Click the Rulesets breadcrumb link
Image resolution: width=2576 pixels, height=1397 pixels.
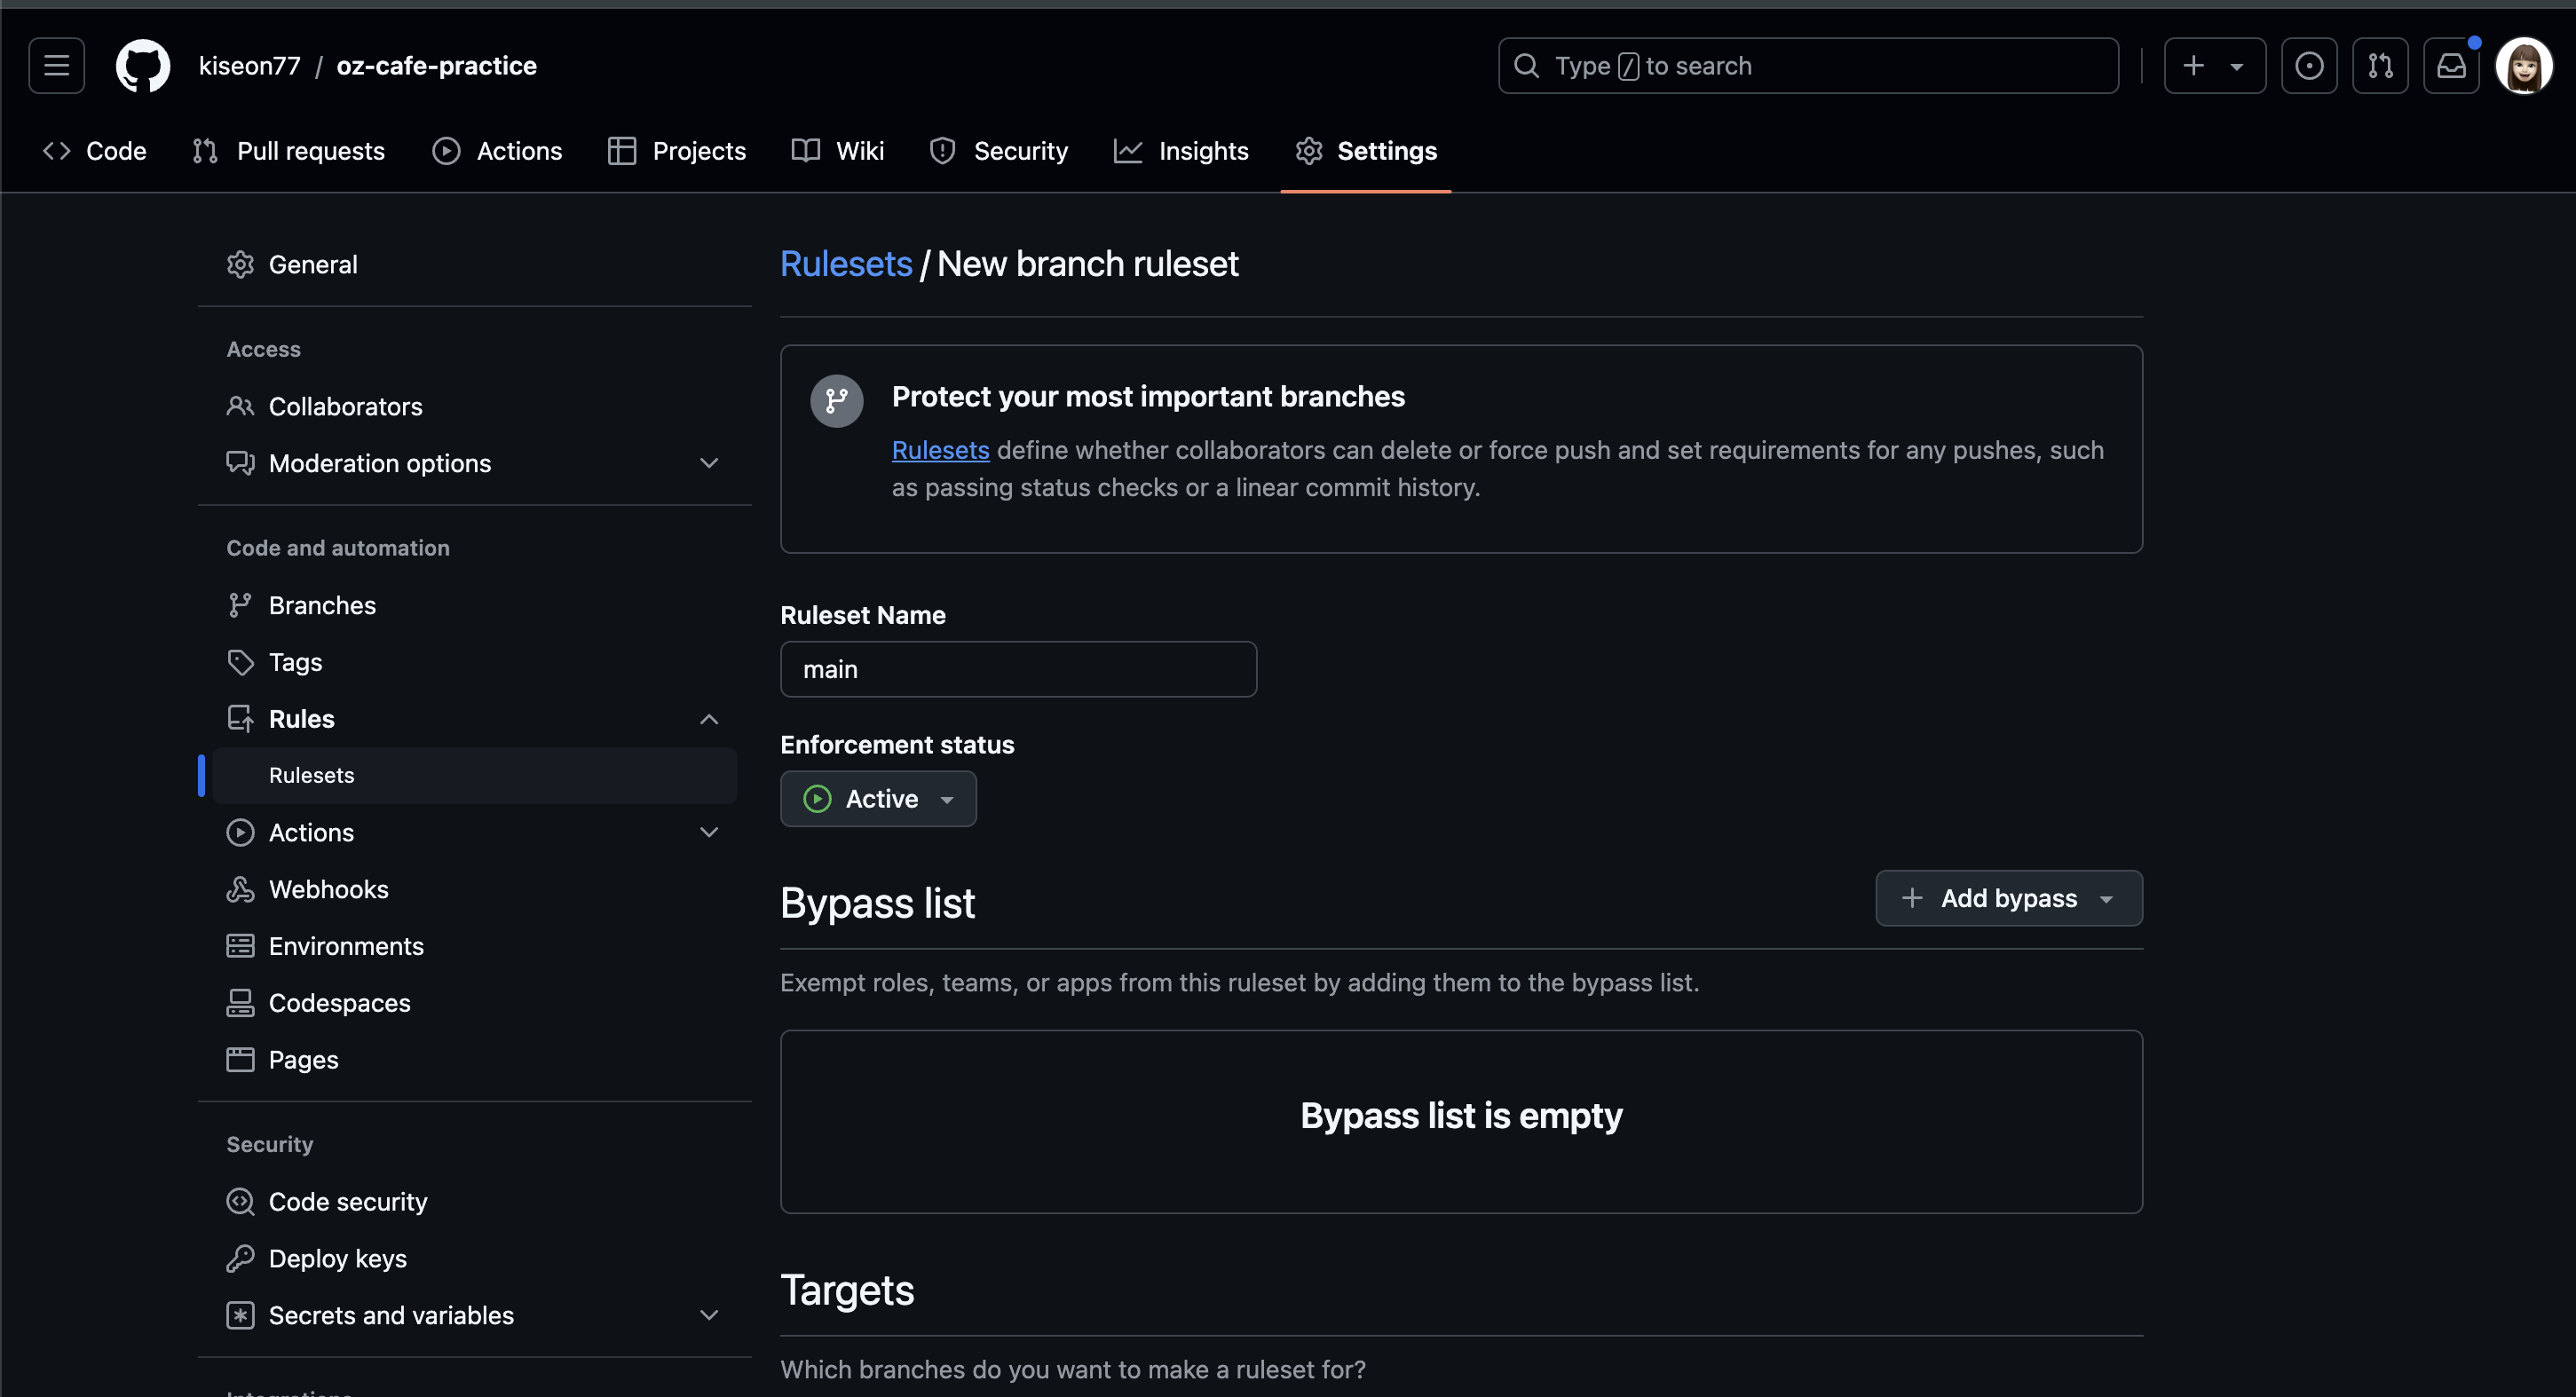[x=845, y=264]
